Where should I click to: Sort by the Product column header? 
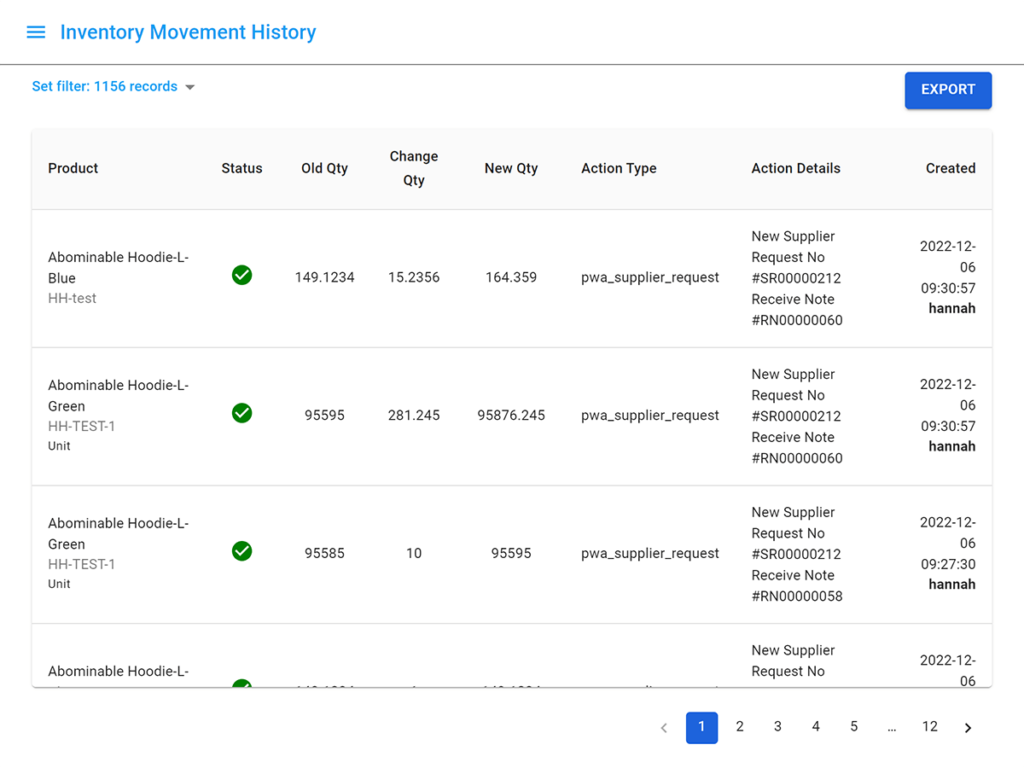pos(72,168)
